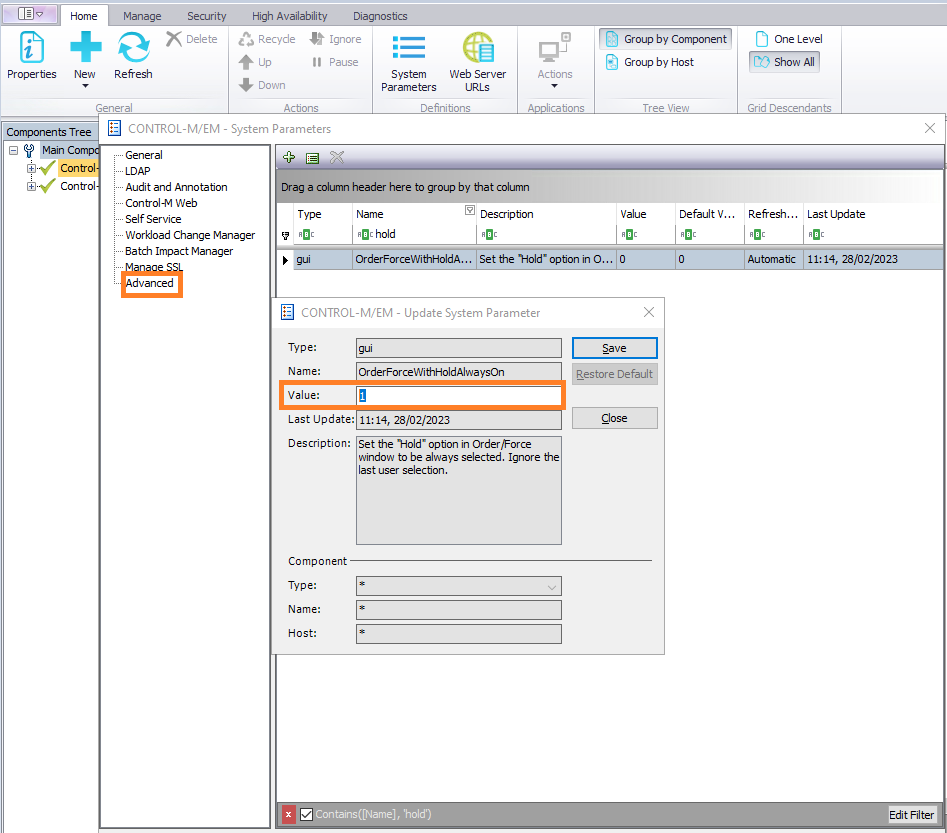Image resolution: width=947 pixels, height=833 pixels.
Task: Click the Recycle action
Action: pyautogui.click(x=267, y=39)
